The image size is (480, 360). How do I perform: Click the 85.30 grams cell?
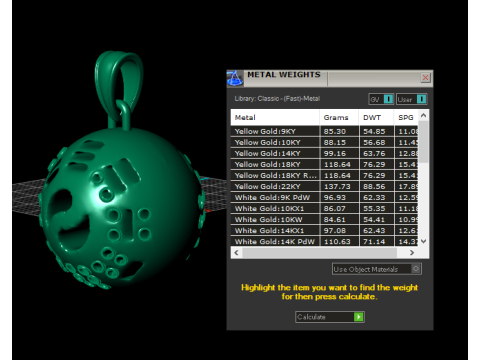[339, 131]
